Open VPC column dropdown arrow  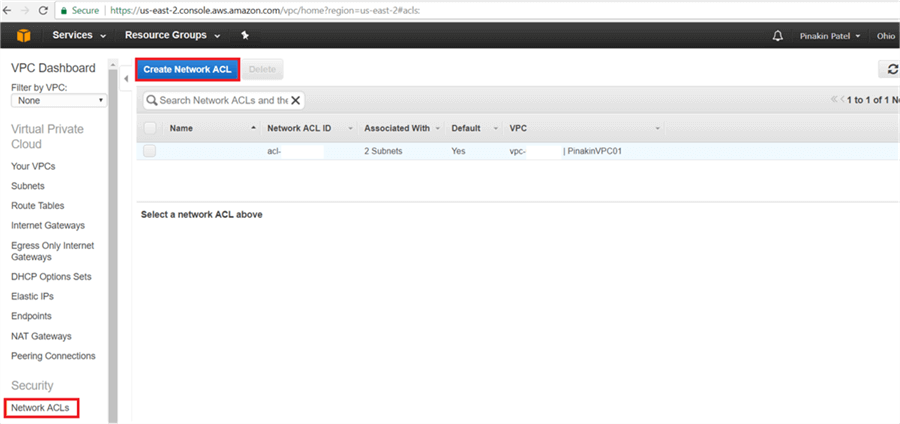tap(657, 129)
